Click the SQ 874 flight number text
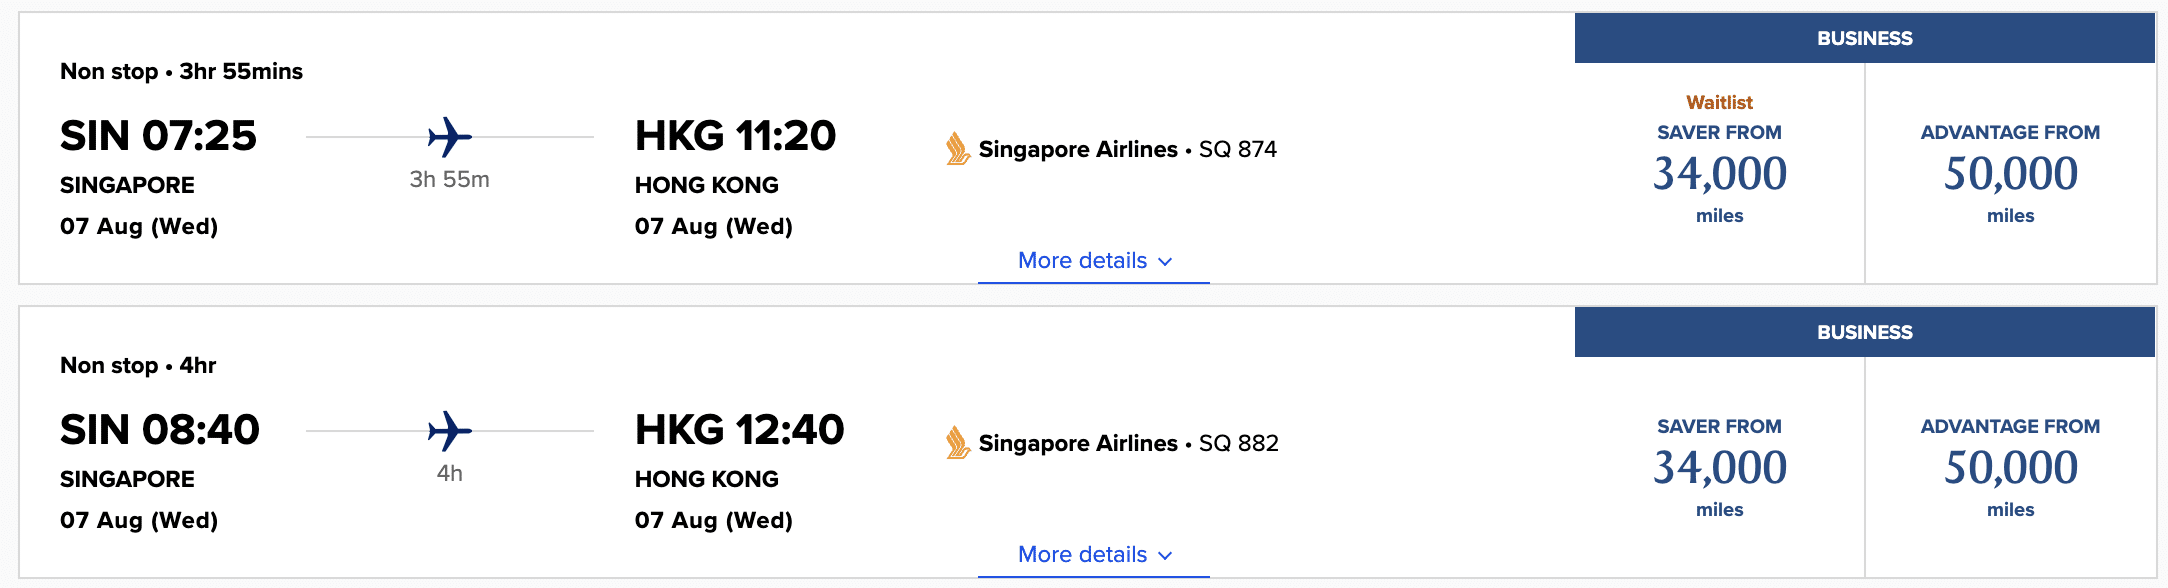 coord(1238,149)
